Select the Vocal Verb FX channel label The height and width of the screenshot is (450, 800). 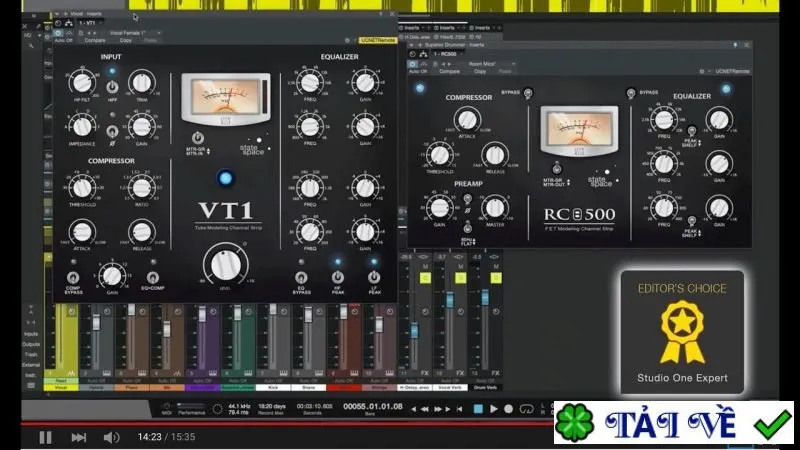450,388
